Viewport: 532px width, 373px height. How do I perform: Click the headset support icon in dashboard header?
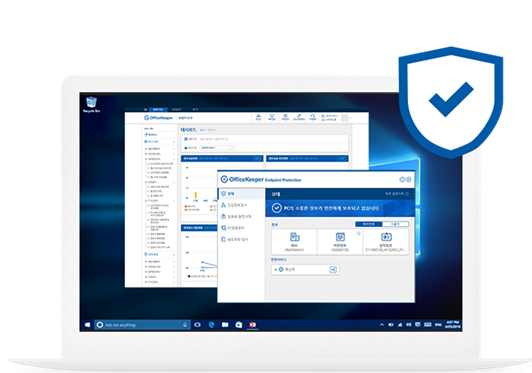pyautogui.click(x=312, y=117)
